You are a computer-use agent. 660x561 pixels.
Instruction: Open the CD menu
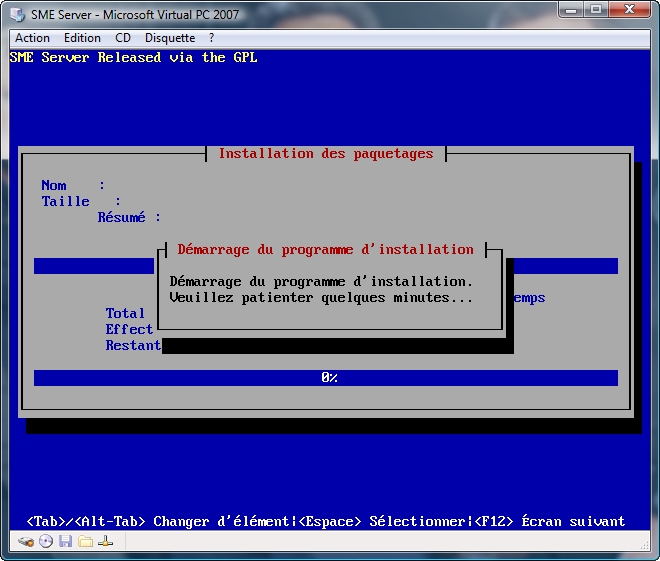(123, 38)
